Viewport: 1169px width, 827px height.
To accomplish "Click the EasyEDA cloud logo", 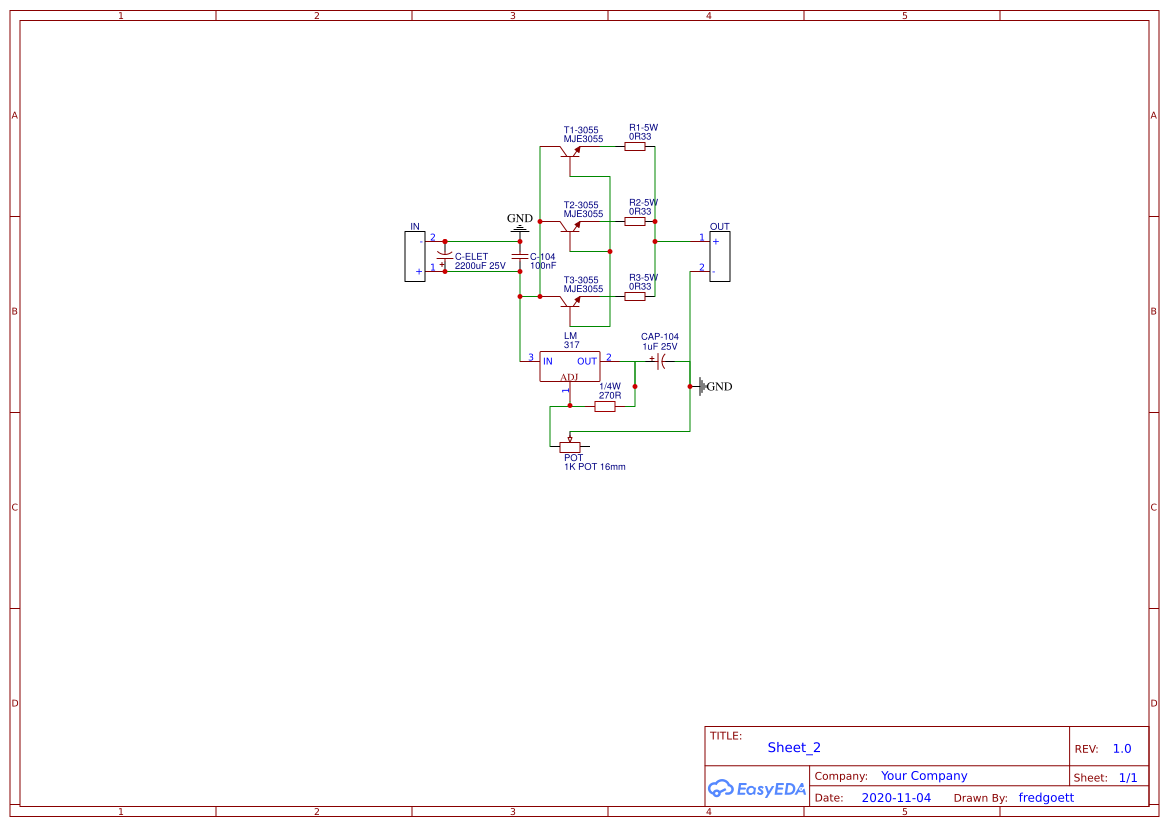I will coord(722,789).
